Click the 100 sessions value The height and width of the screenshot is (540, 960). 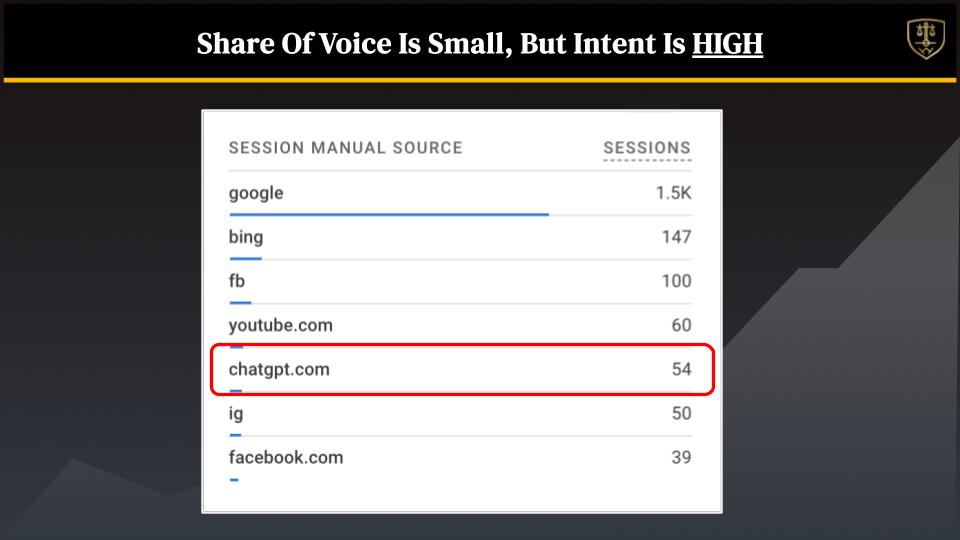tap(676, 282)
